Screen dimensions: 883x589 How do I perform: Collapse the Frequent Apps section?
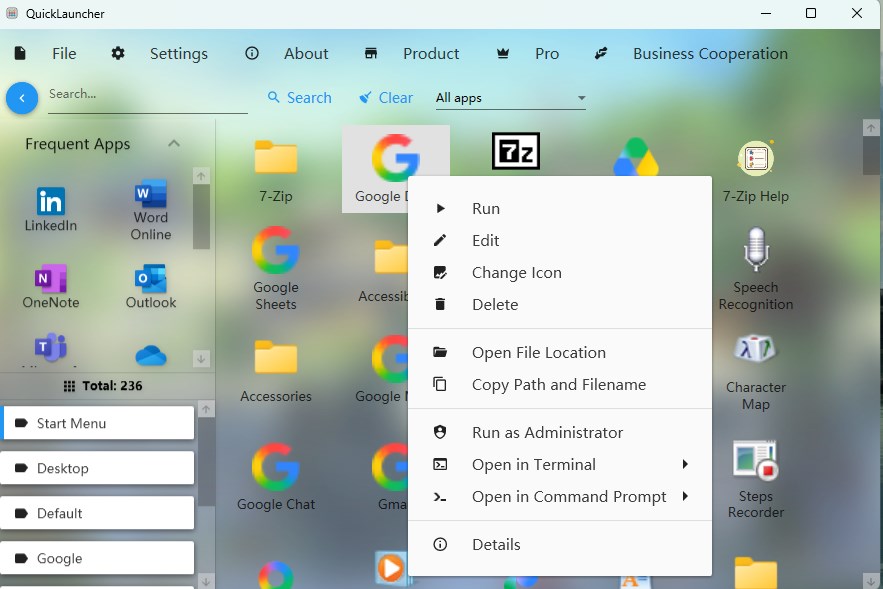point(174,144)
